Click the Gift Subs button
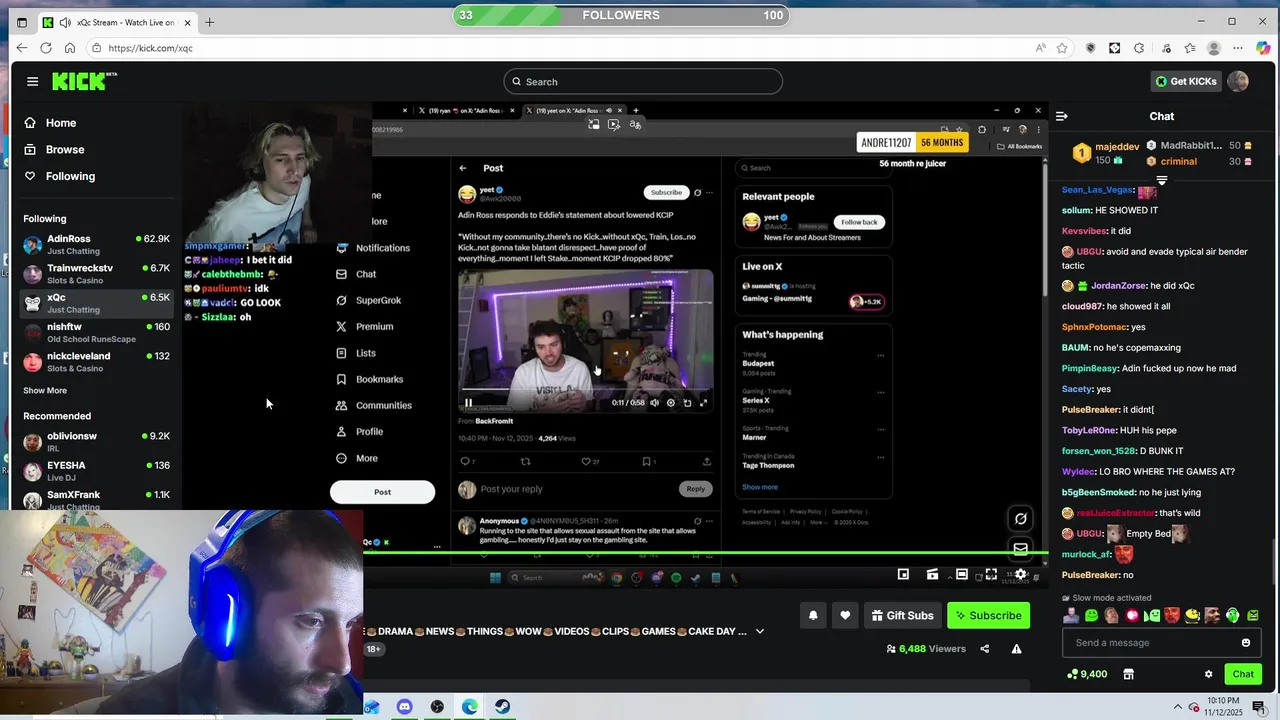 click(902, 615)
